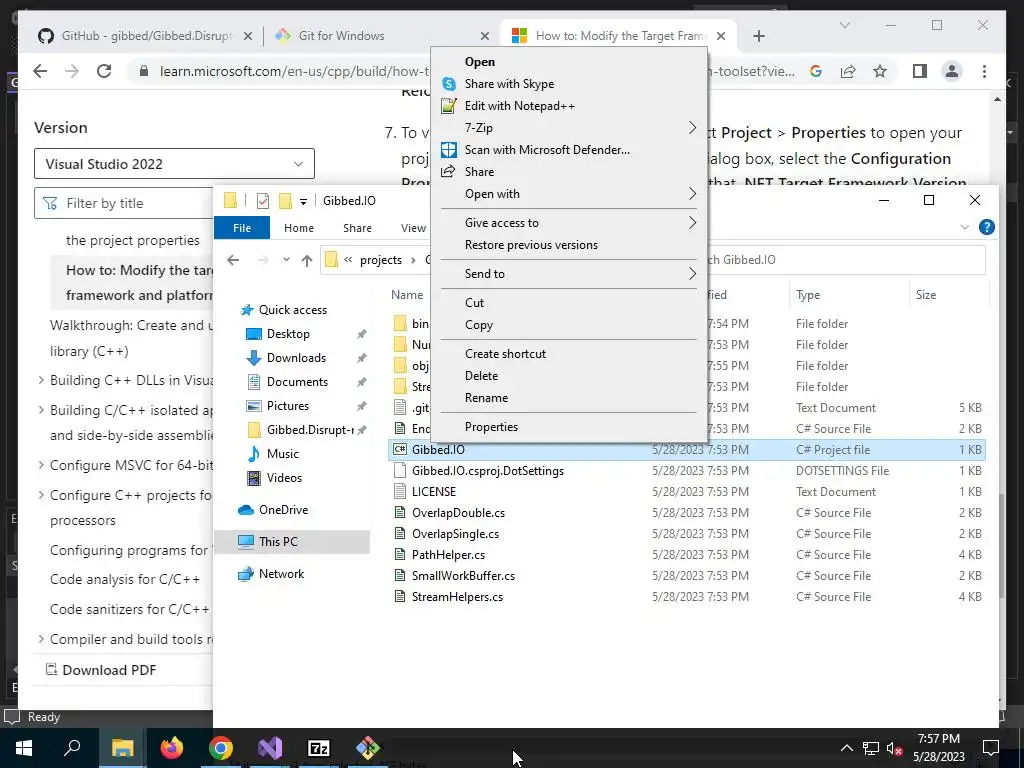The image size is (1024, 768).
Task: Choose Cut in the context menu
Action: (x=474, y=303)
